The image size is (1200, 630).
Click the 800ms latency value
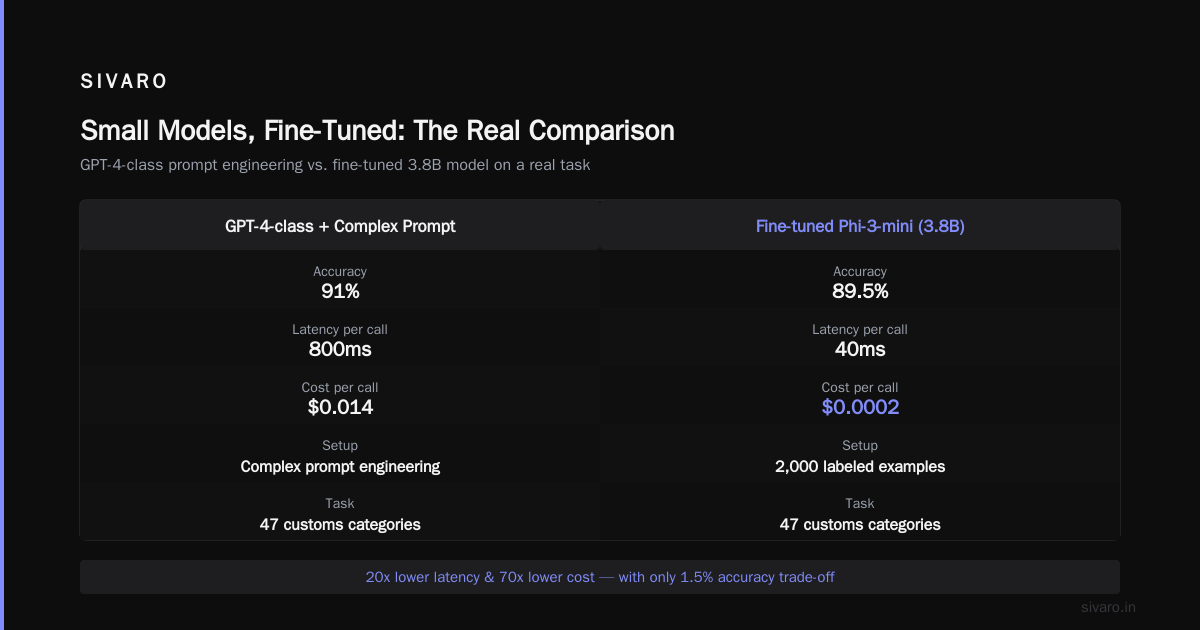340,350
